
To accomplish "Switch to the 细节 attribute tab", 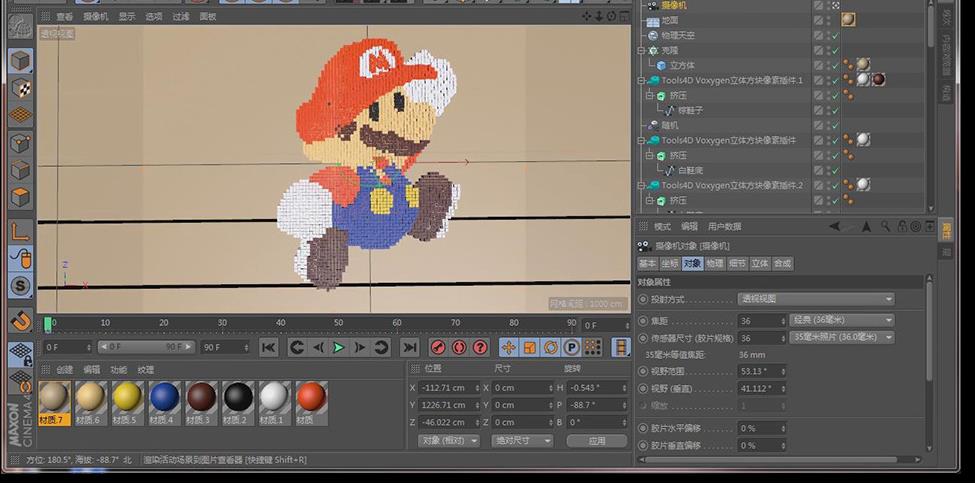I will click(737, 264).
